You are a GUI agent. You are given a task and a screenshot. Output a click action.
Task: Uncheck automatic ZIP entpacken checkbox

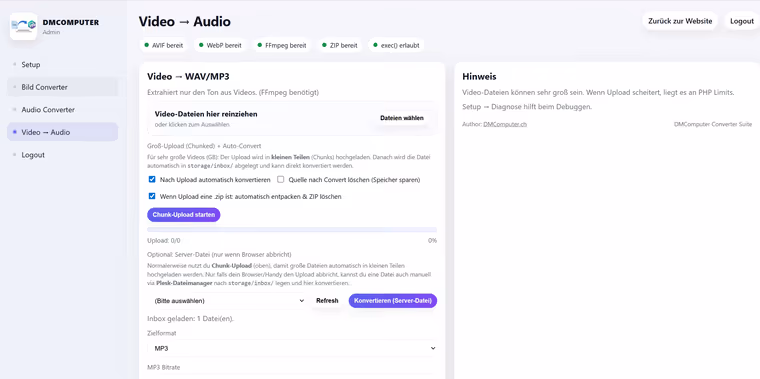tap(152, 196)
